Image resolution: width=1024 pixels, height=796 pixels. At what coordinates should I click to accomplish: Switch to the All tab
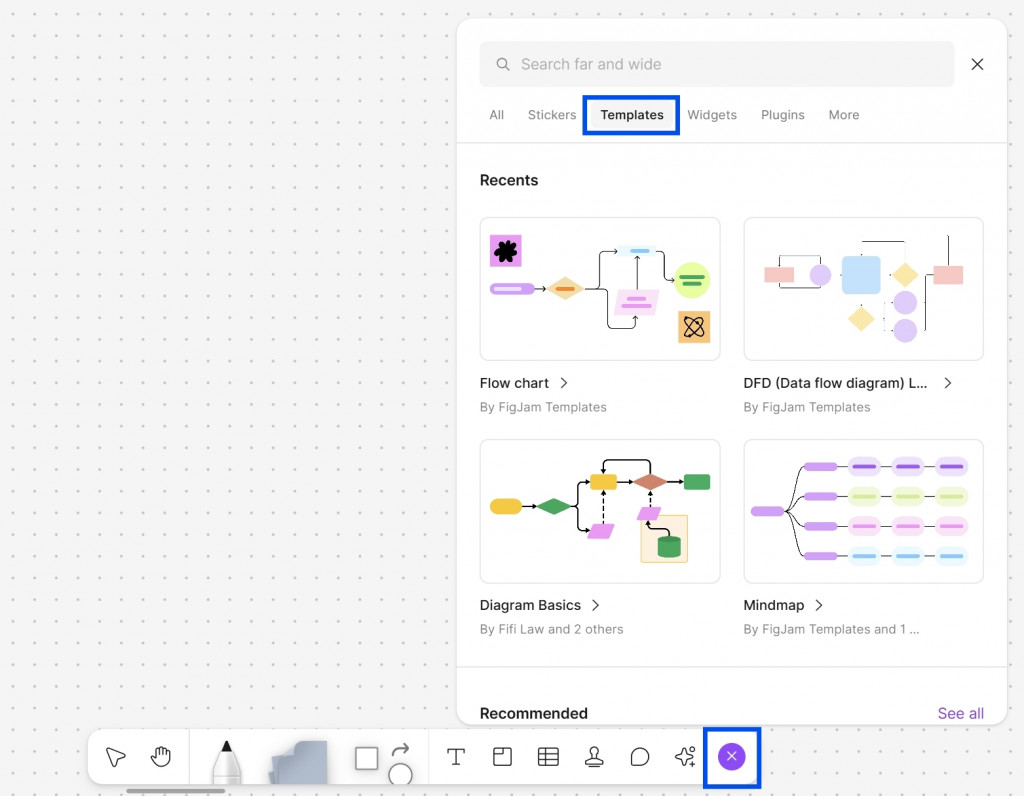tap(496, 115)
